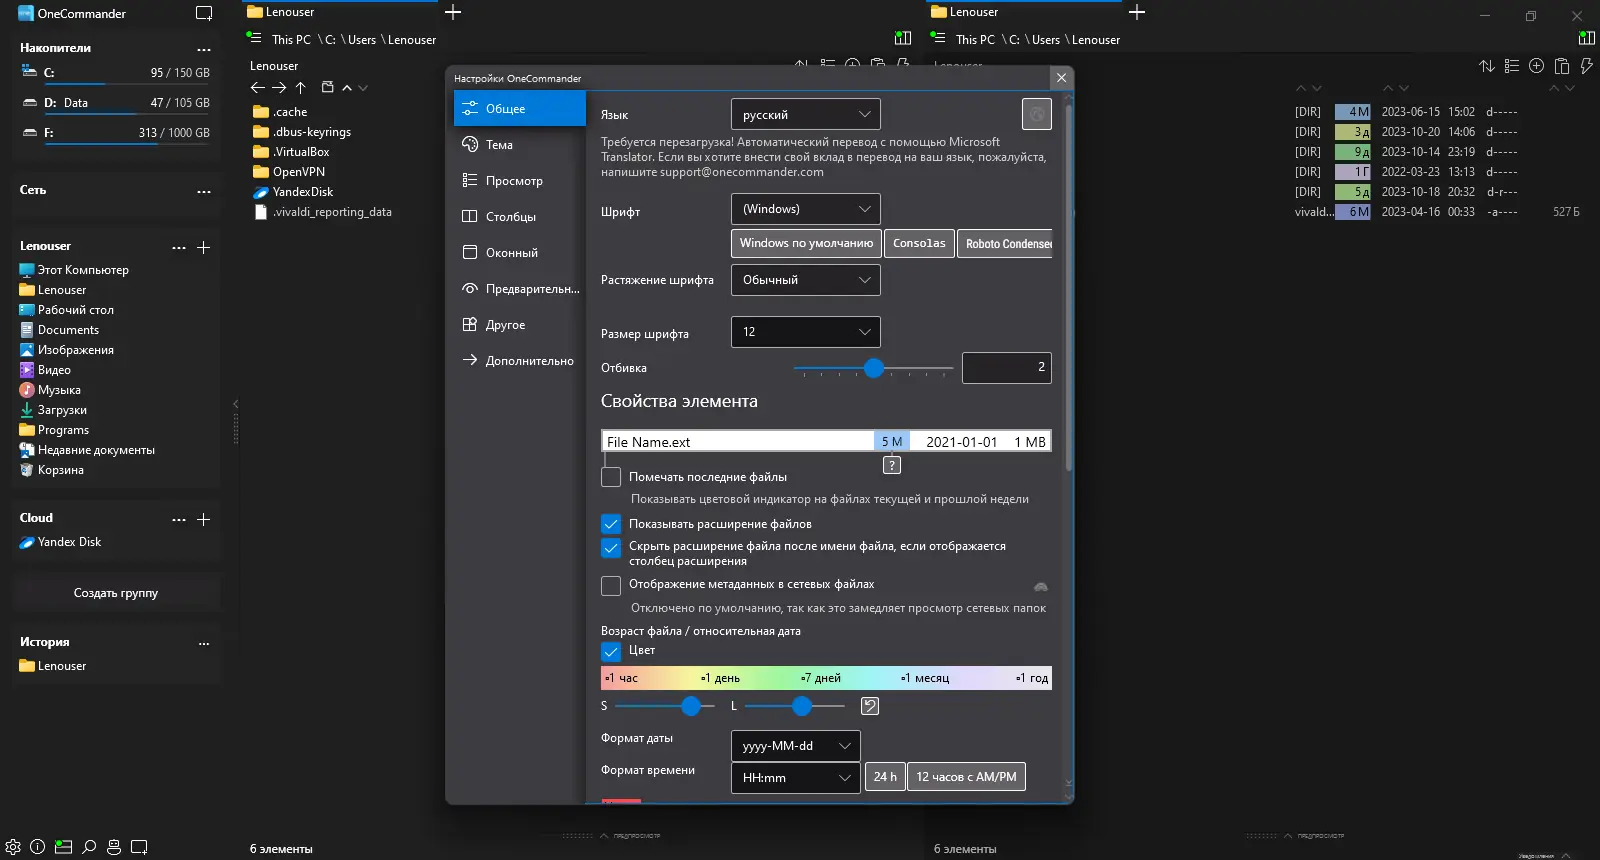Select drive D: Data in Накопители
The width and height of the screenshot is (1600, 860).
pos(116,103)
